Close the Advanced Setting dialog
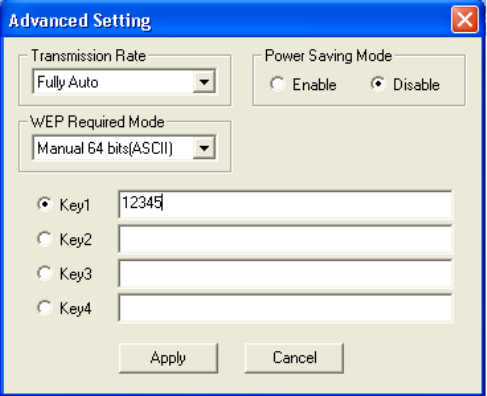This screenshot has width=487, height=396. tap(465, 19)
